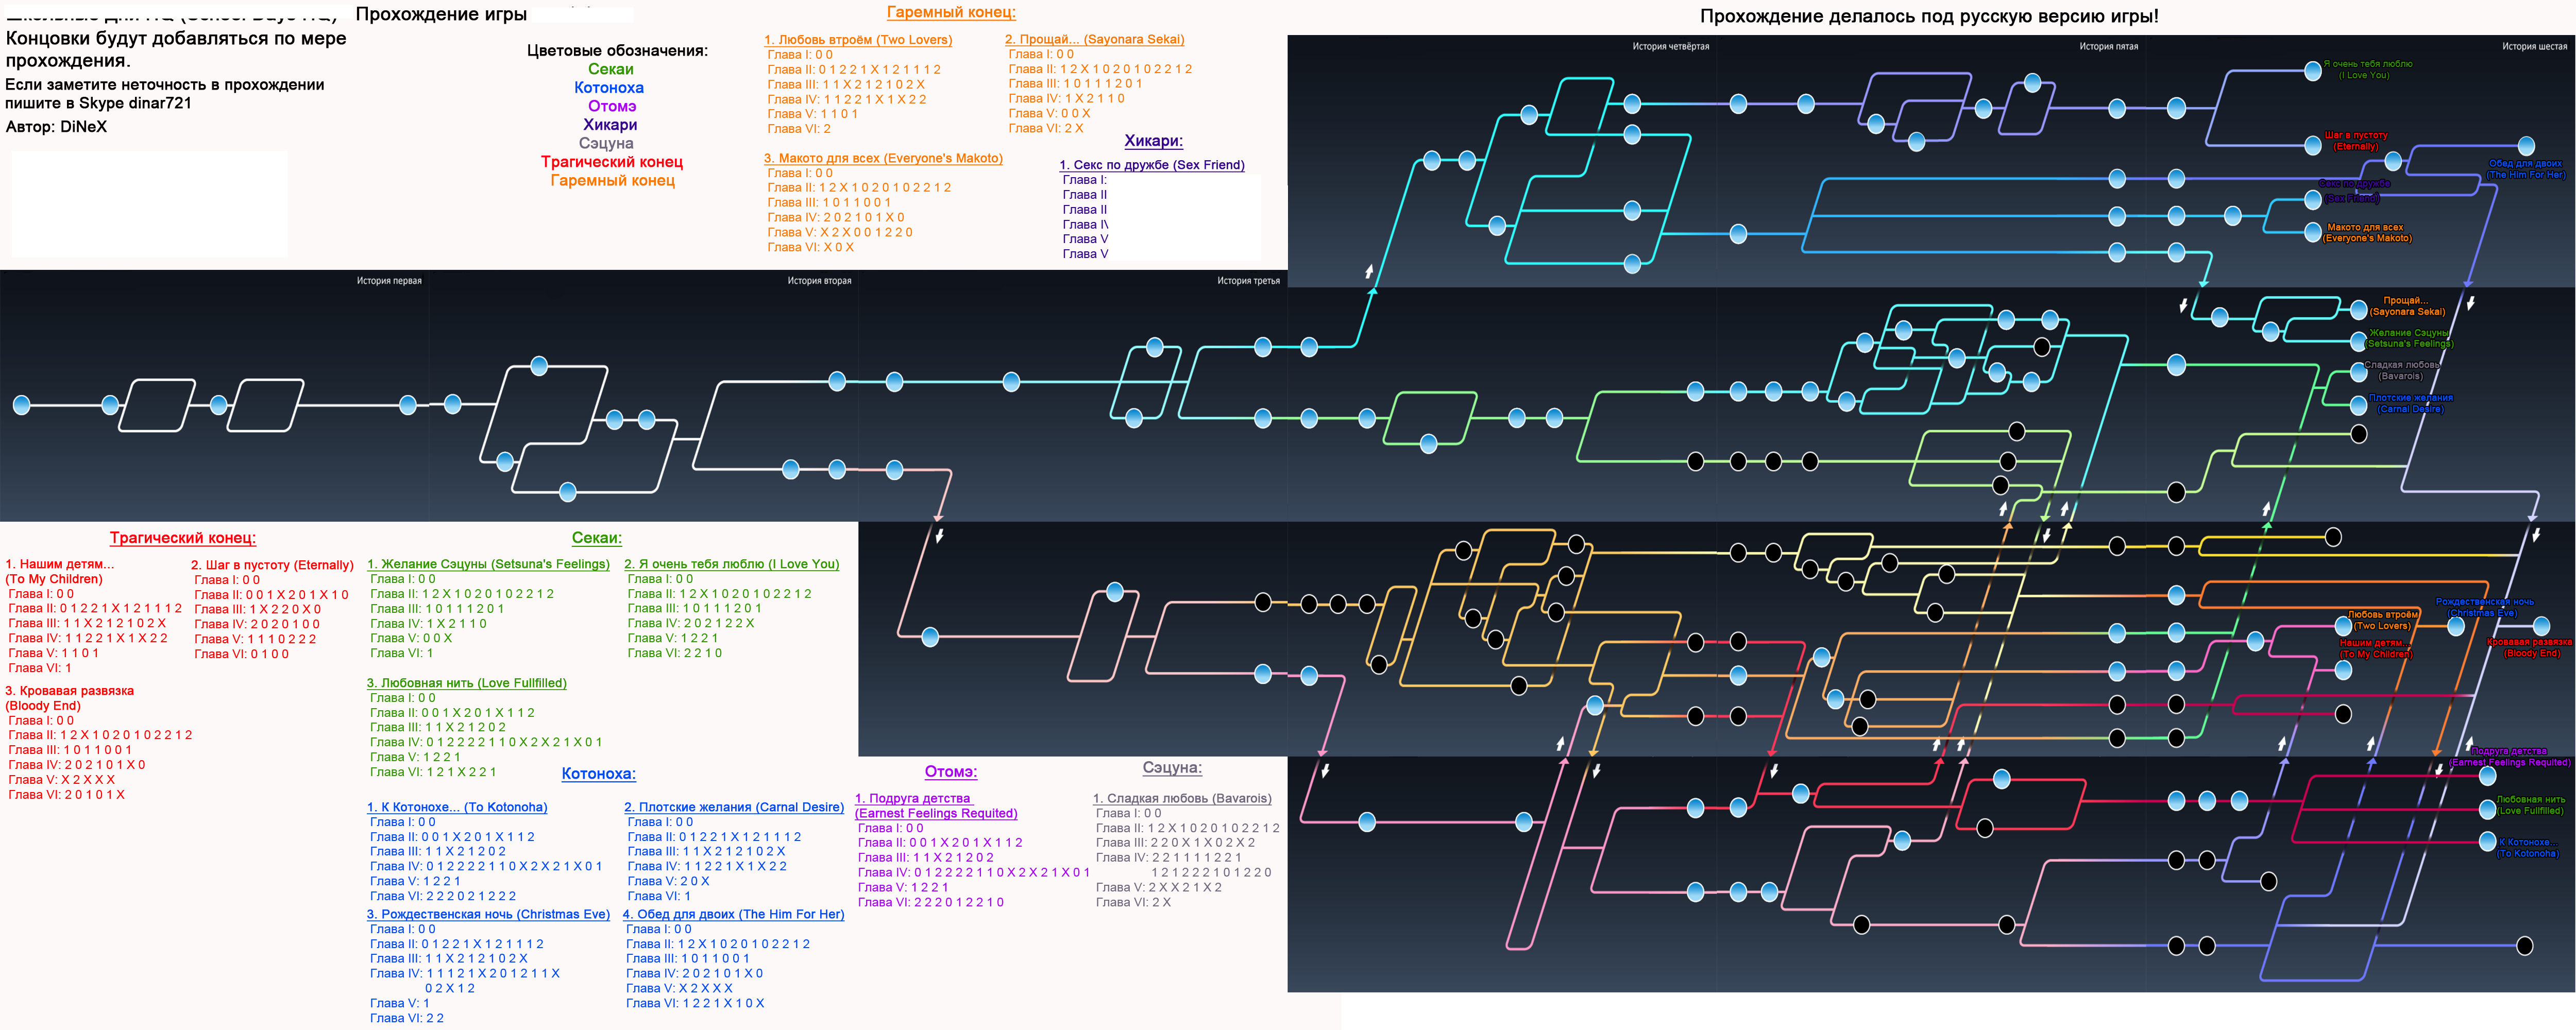The width and height of the screenshot is (2576, 1030).
Task: Click the 'История четвёртая' chapter label
Action: (1671, 46)
